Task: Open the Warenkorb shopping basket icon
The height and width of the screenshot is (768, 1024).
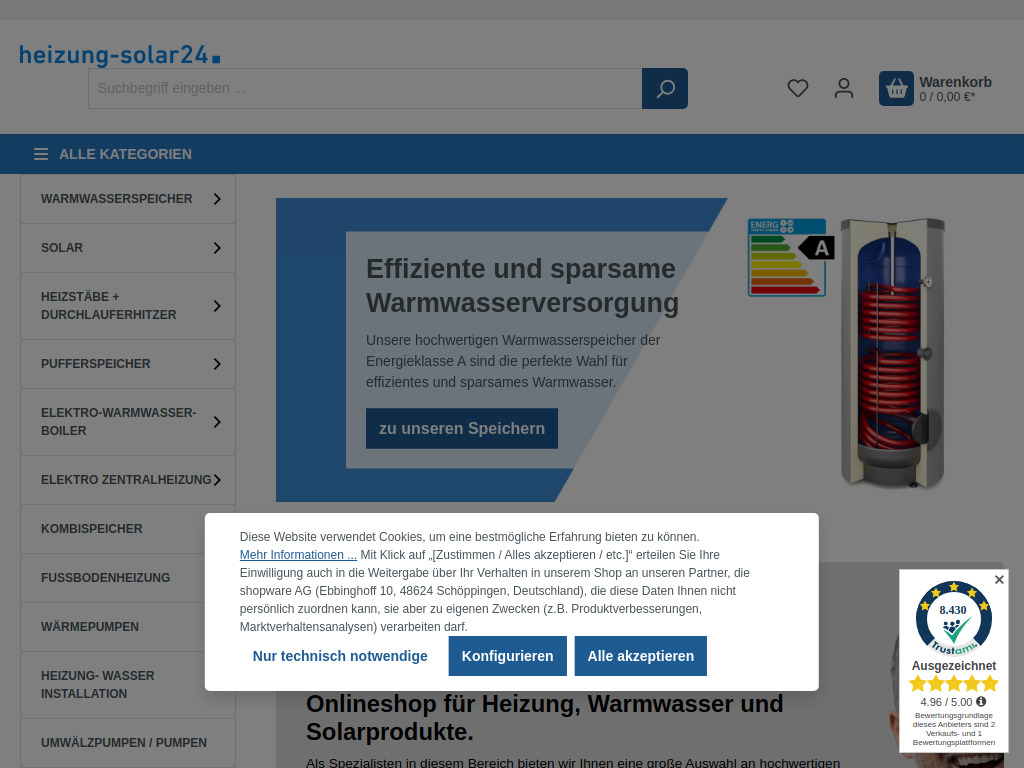Action: point(895,88)
